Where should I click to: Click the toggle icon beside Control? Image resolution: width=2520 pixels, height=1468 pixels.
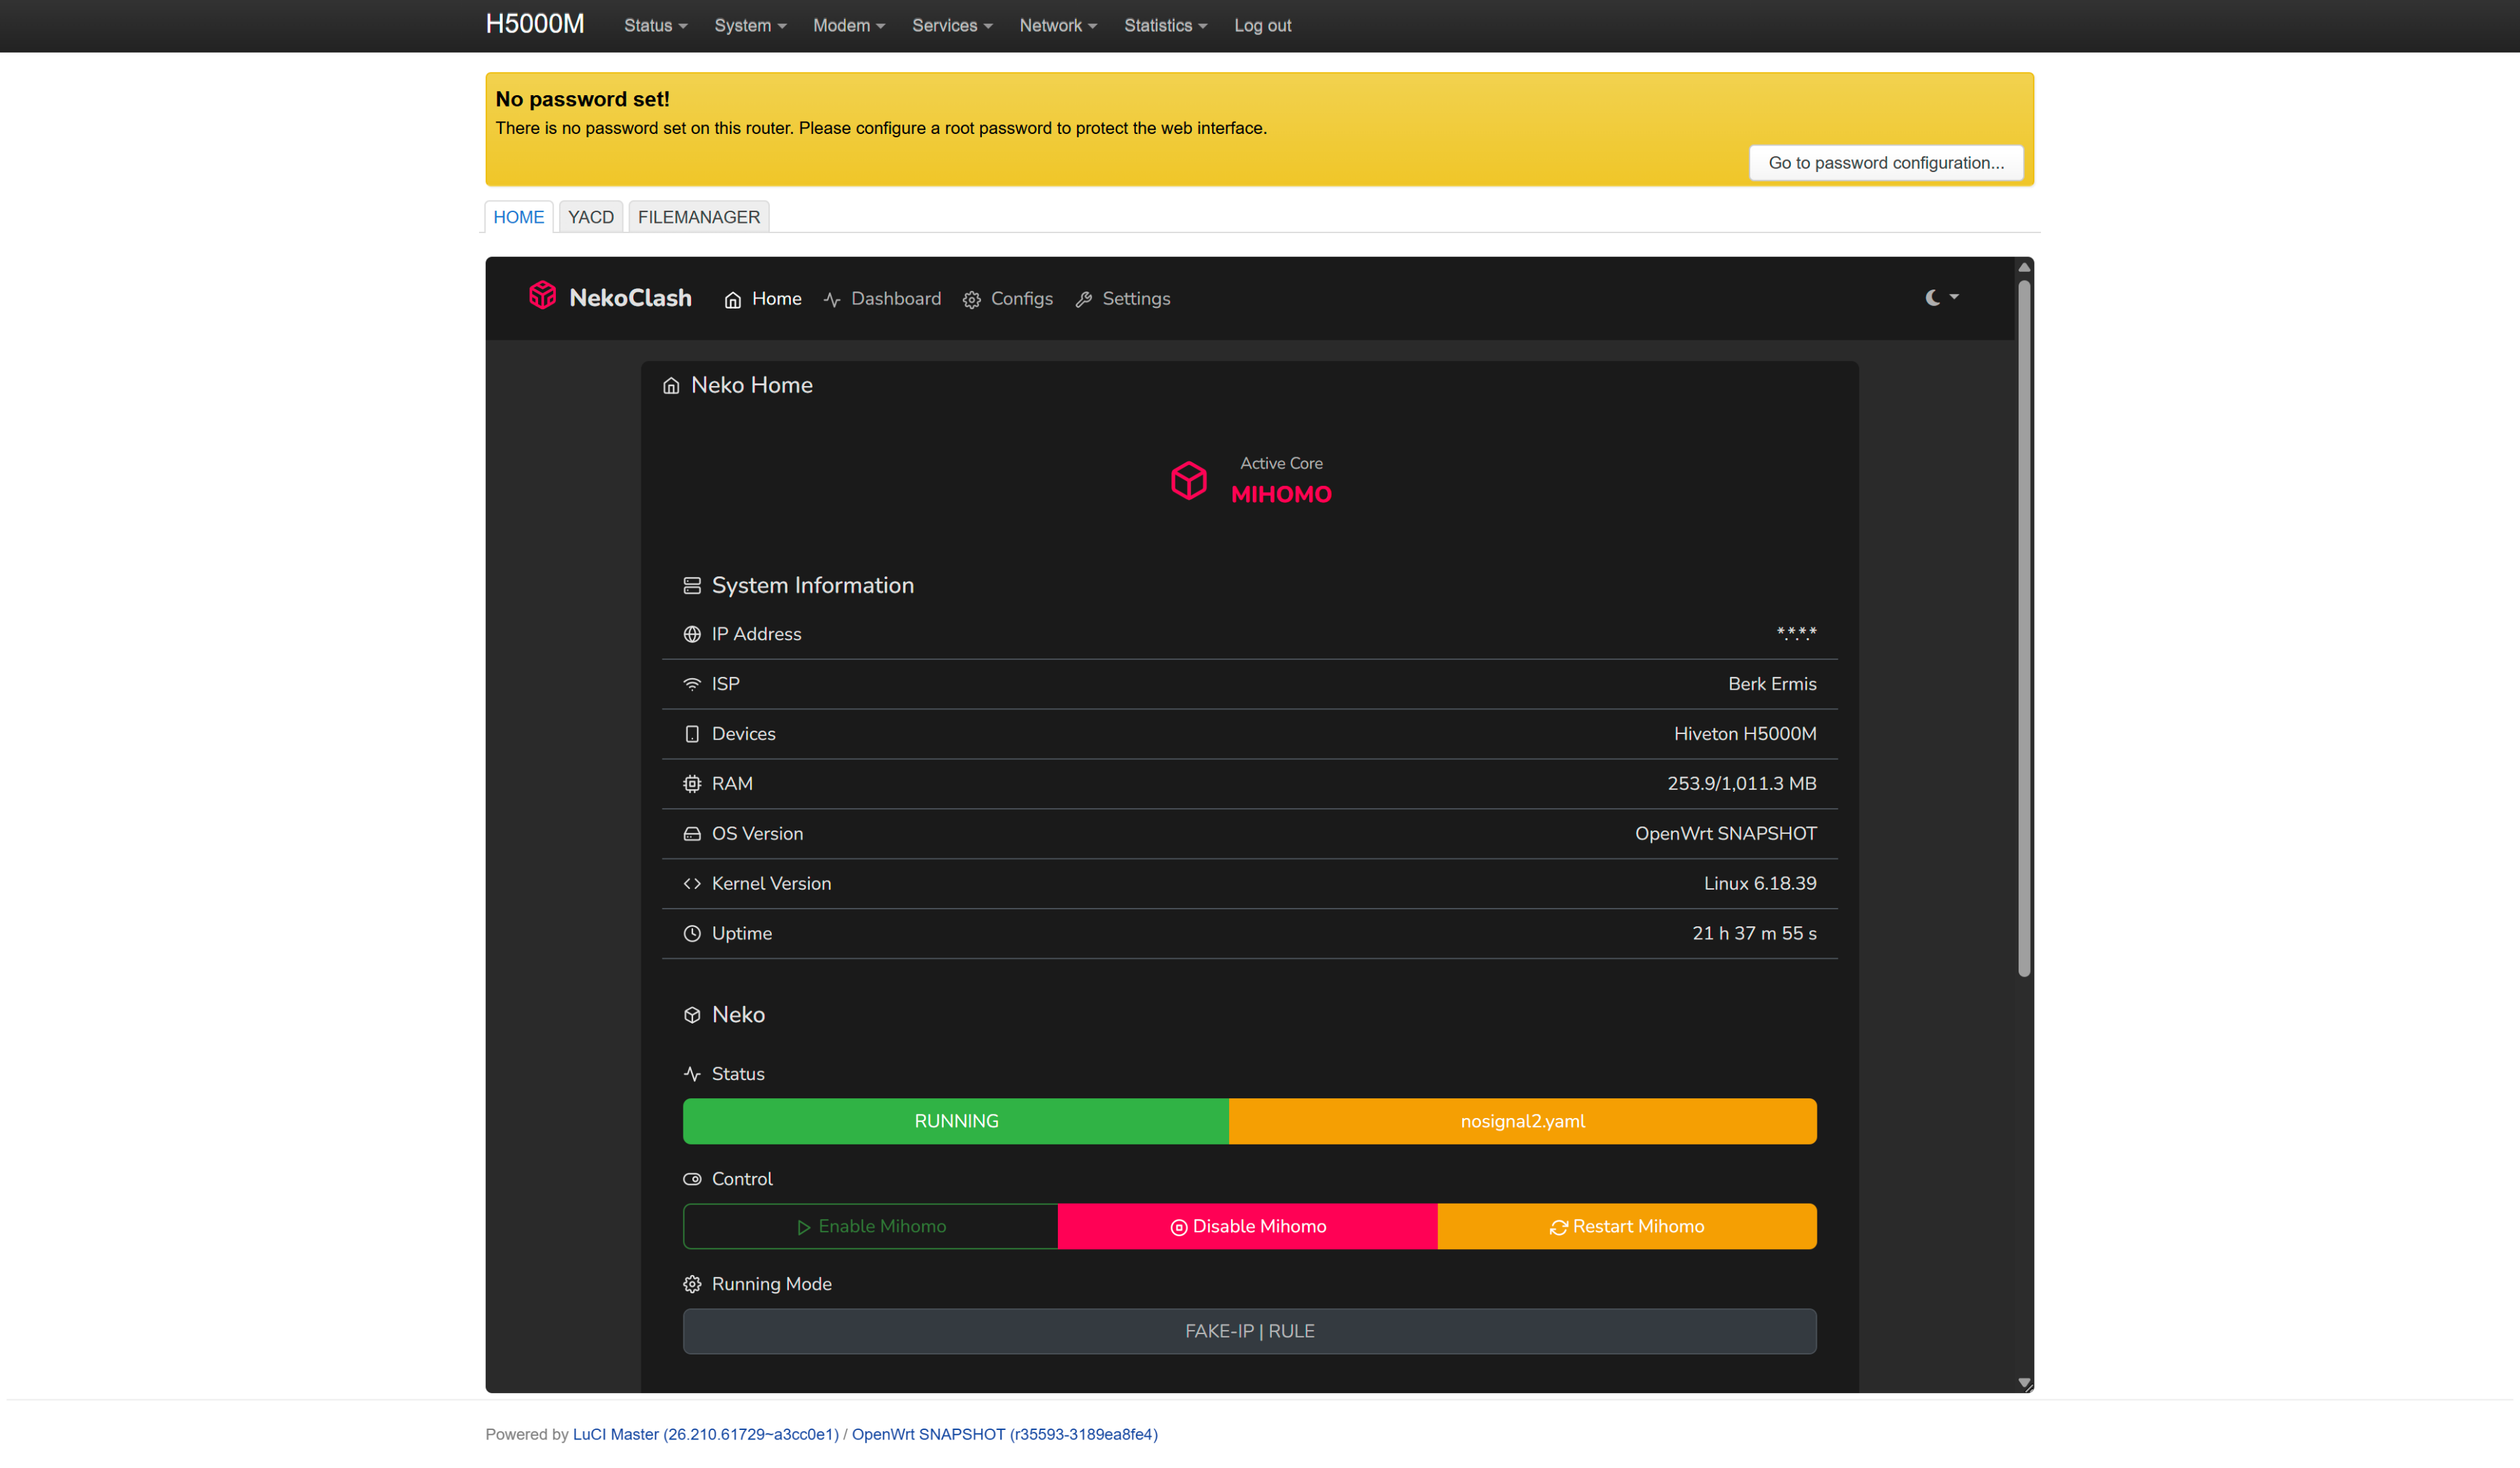(x=692, y=1179)
